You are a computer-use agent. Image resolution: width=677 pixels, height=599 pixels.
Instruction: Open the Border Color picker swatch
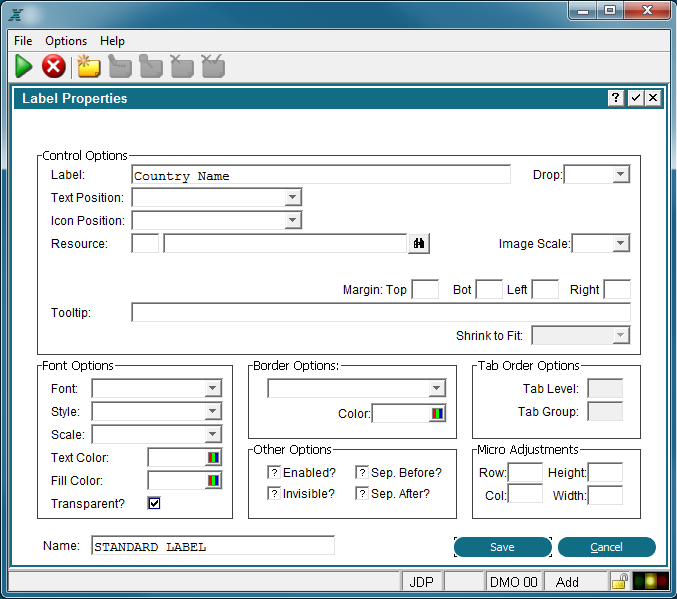click(x=437, y=414)
